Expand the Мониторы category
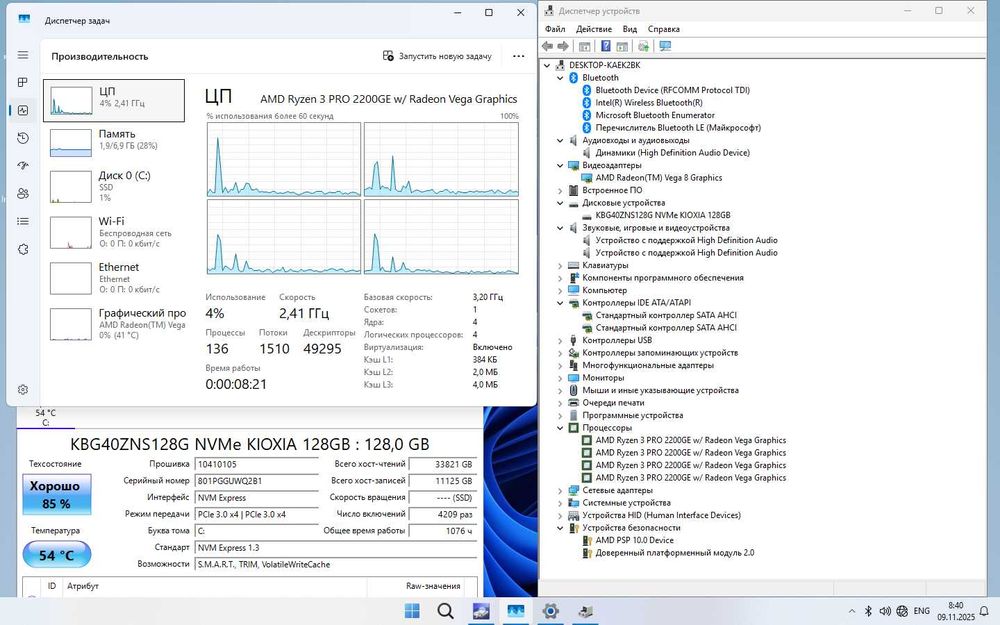Viewport: 1000px width, 625px height. 560,378
